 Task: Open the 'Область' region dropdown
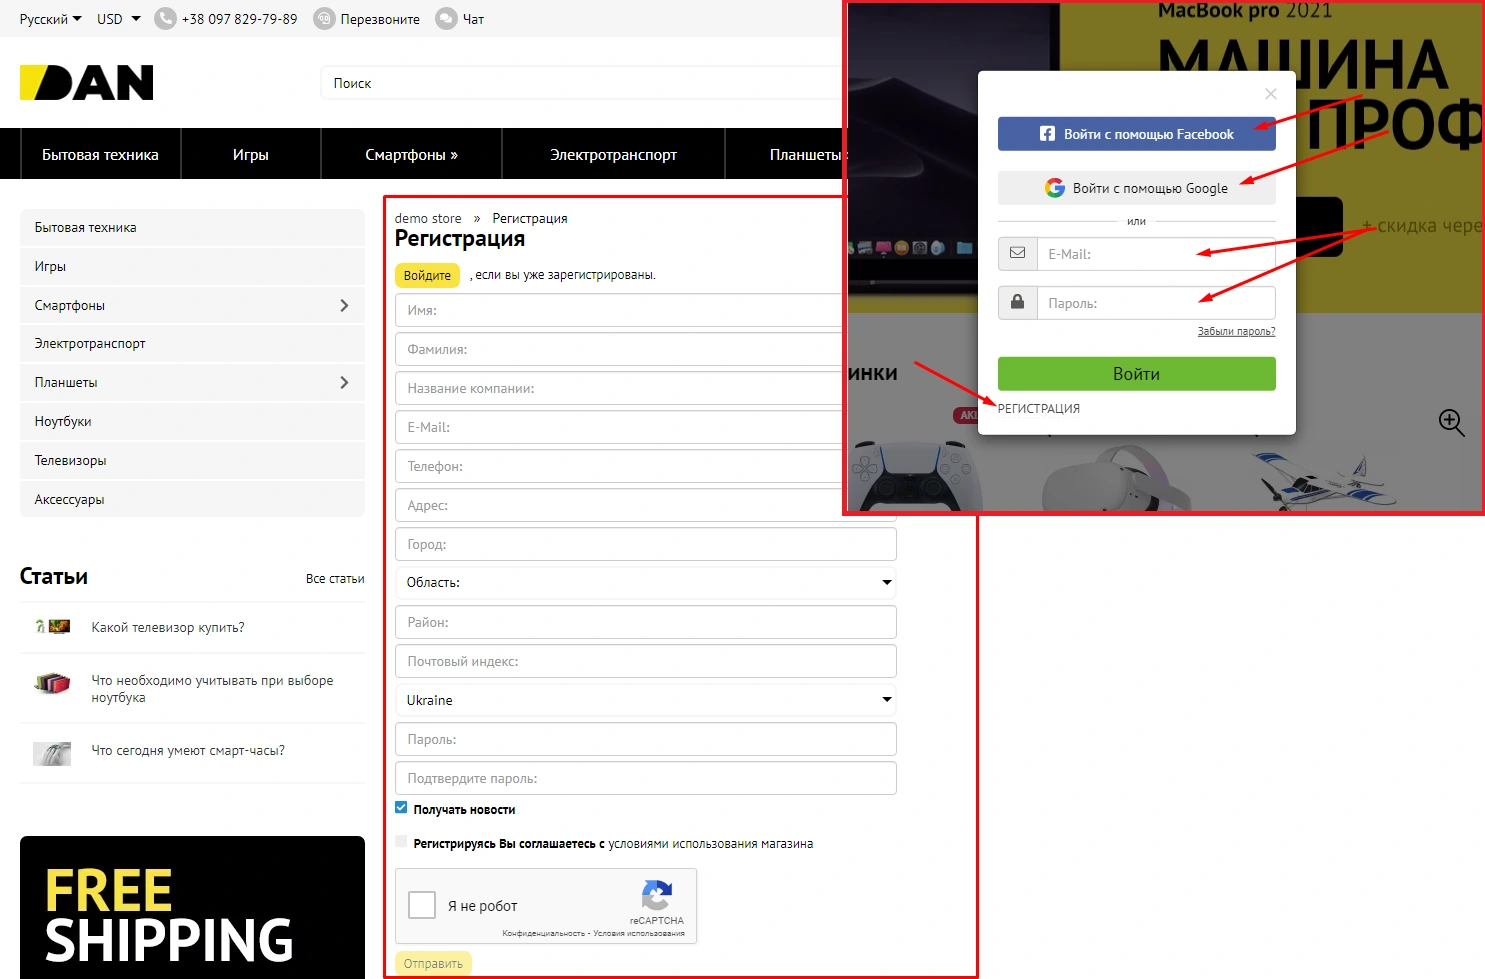[x=645, y=582]
